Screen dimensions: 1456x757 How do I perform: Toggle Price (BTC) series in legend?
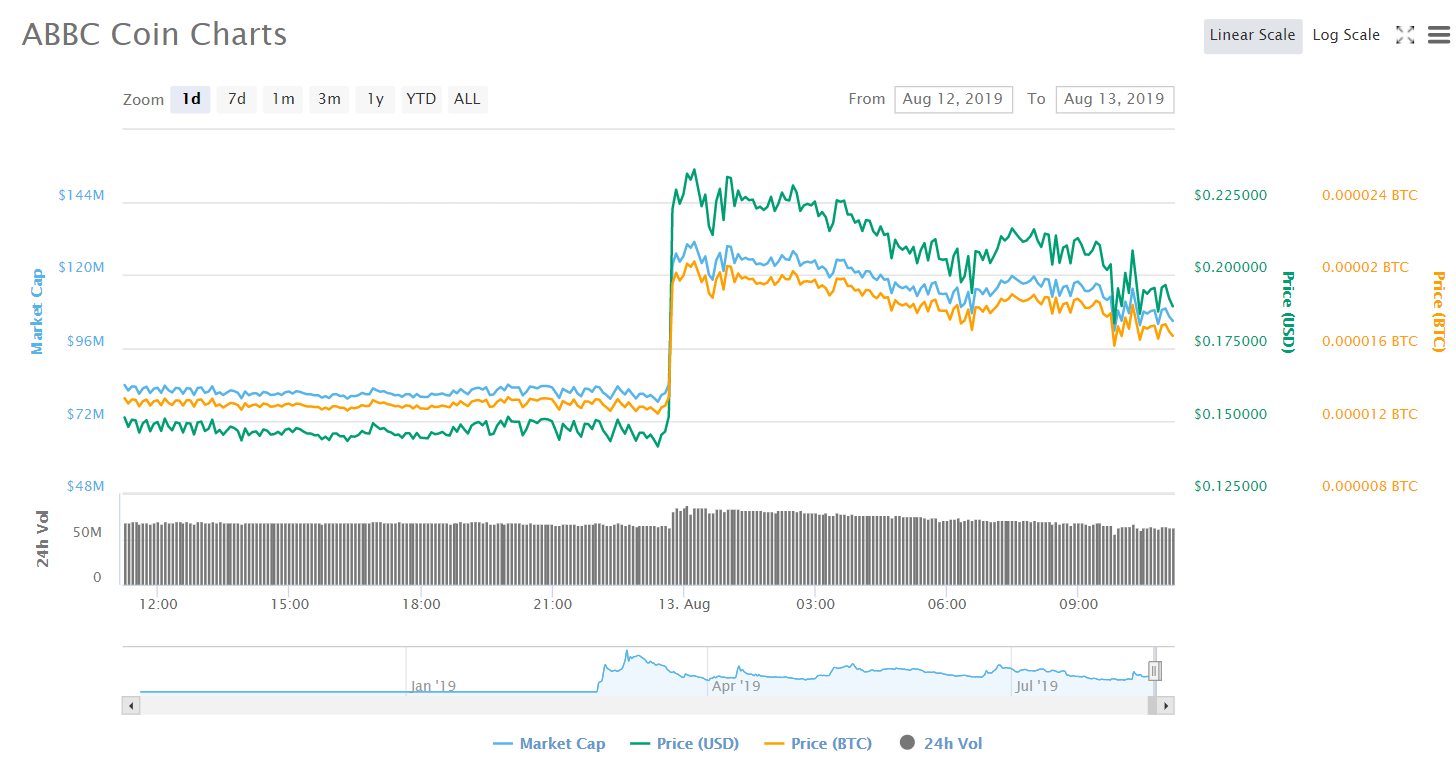click(818, 743)
